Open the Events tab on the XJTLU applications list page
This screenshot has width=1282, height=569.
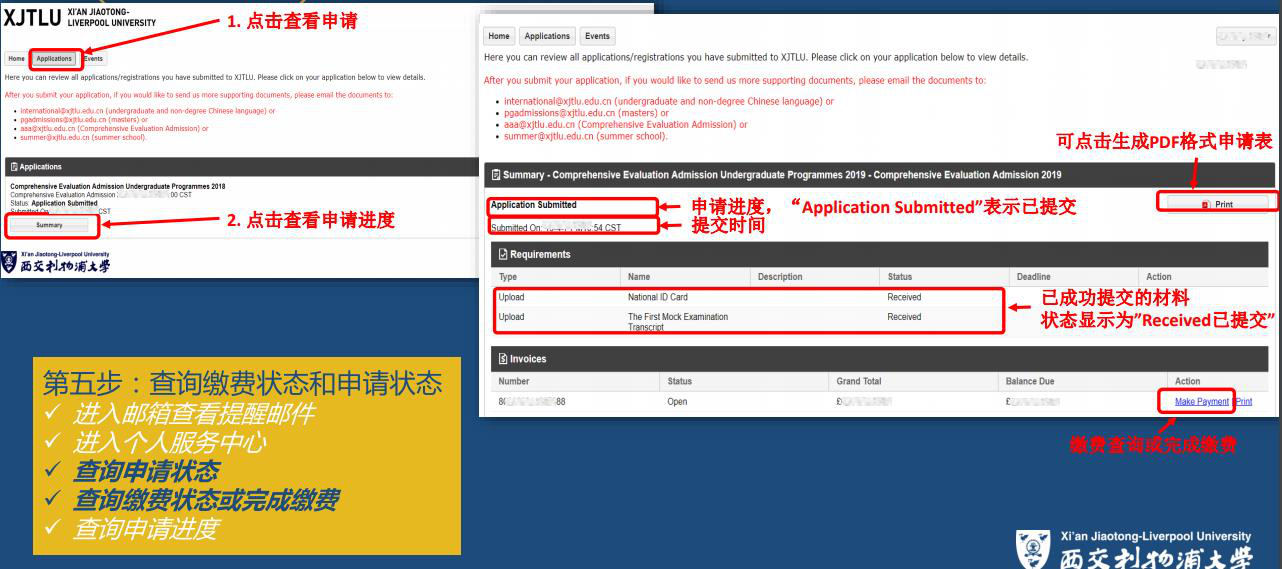click(x=93, y=59)
